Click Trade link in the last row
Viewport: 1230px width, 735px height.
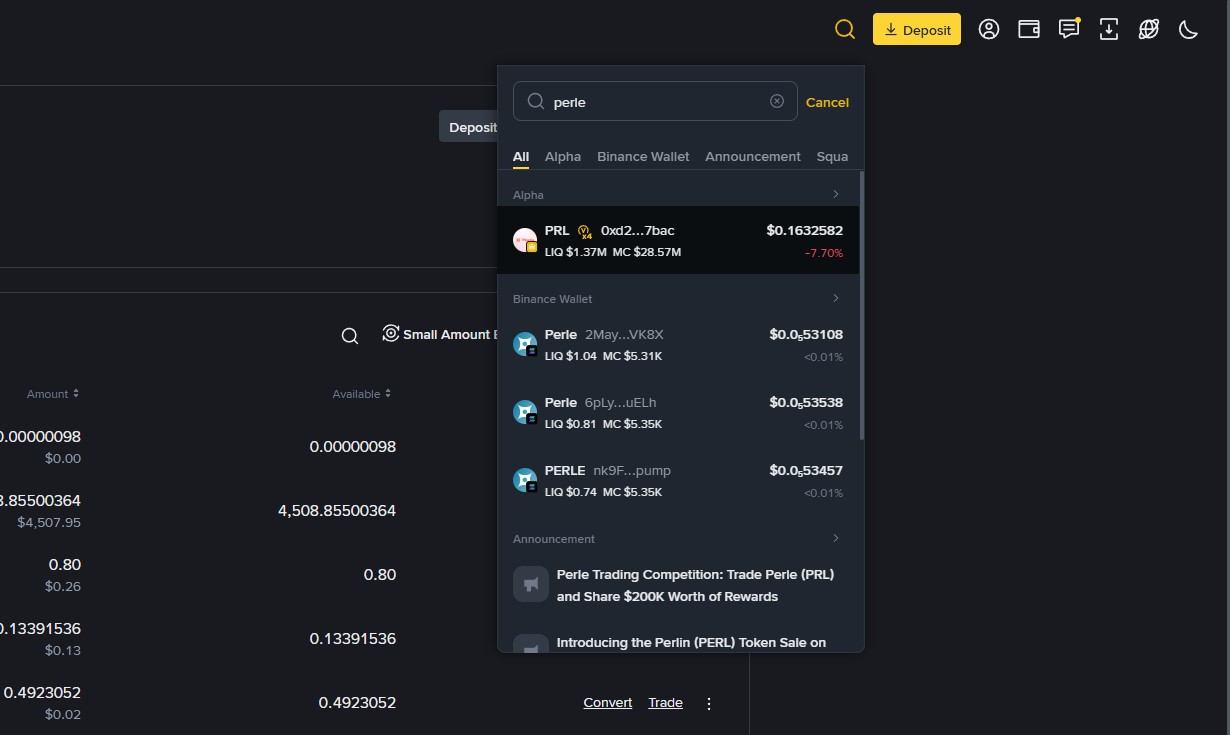(665, 703)
